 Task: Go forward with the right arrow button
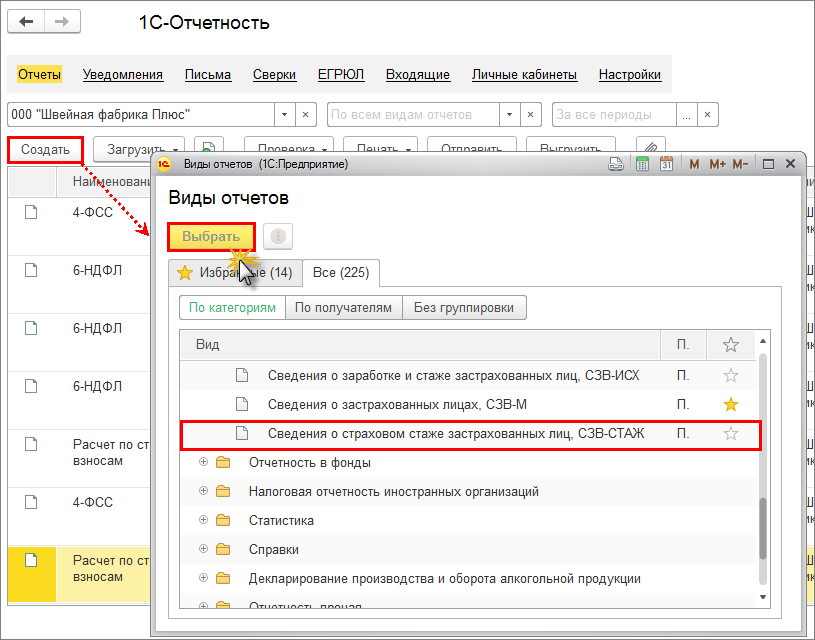click(x=62, y=22)
